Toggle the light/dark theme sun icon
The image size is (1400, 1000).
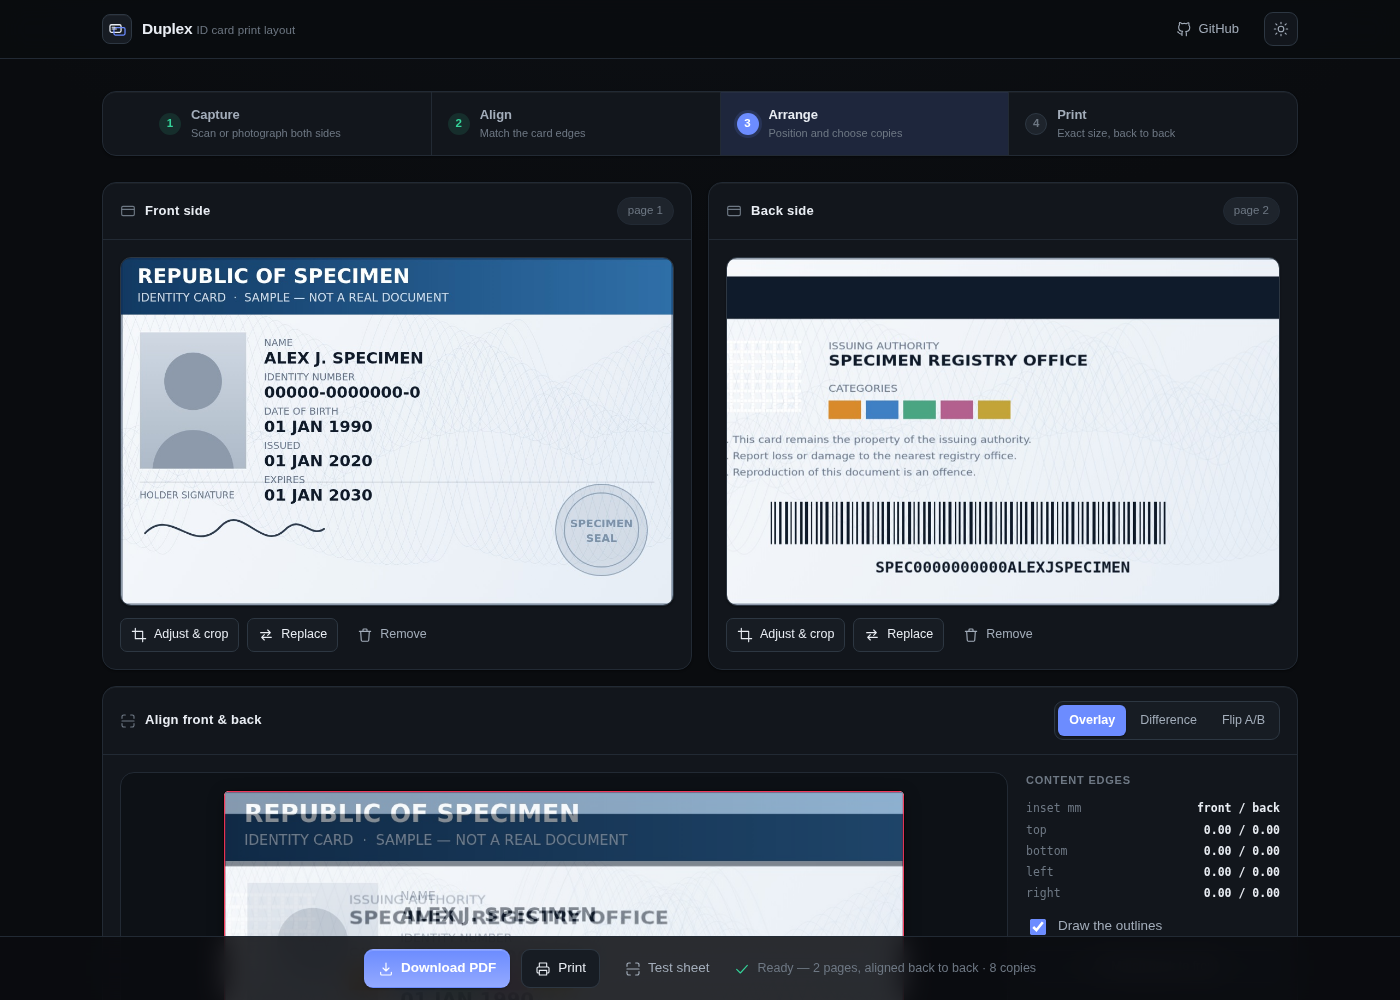click(x=1281, y=29)
